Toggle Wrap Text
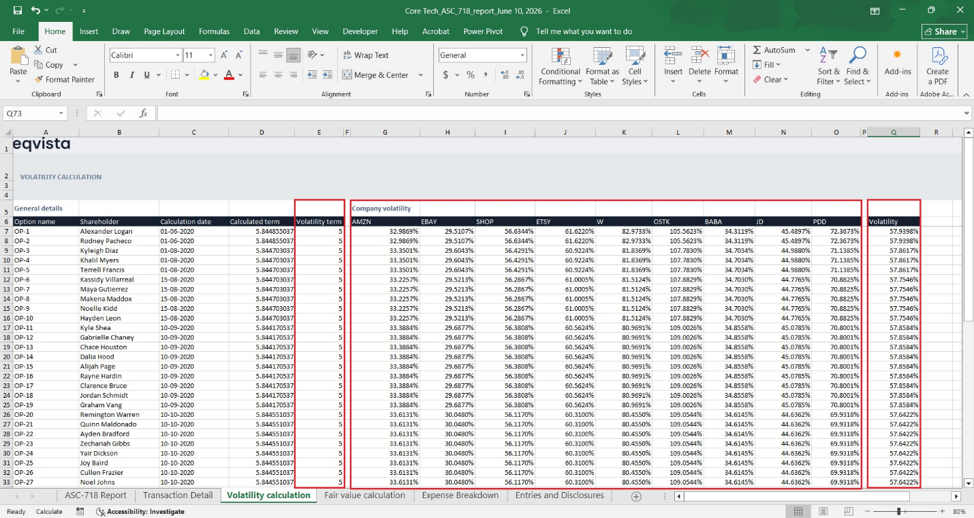The image size is (974, 518). click(366, 55)
